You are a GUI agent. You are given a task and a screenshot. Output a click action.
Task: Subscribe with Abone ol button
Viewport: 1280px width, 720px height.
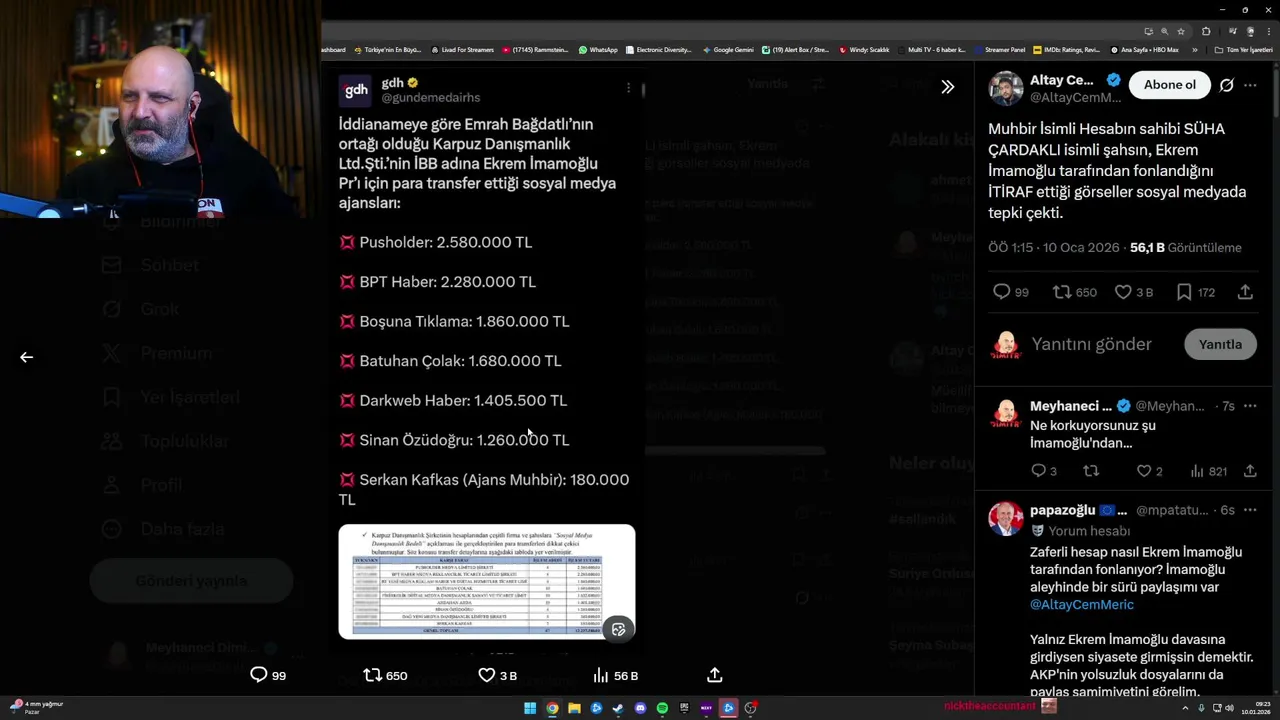(x=1169, y=85)
